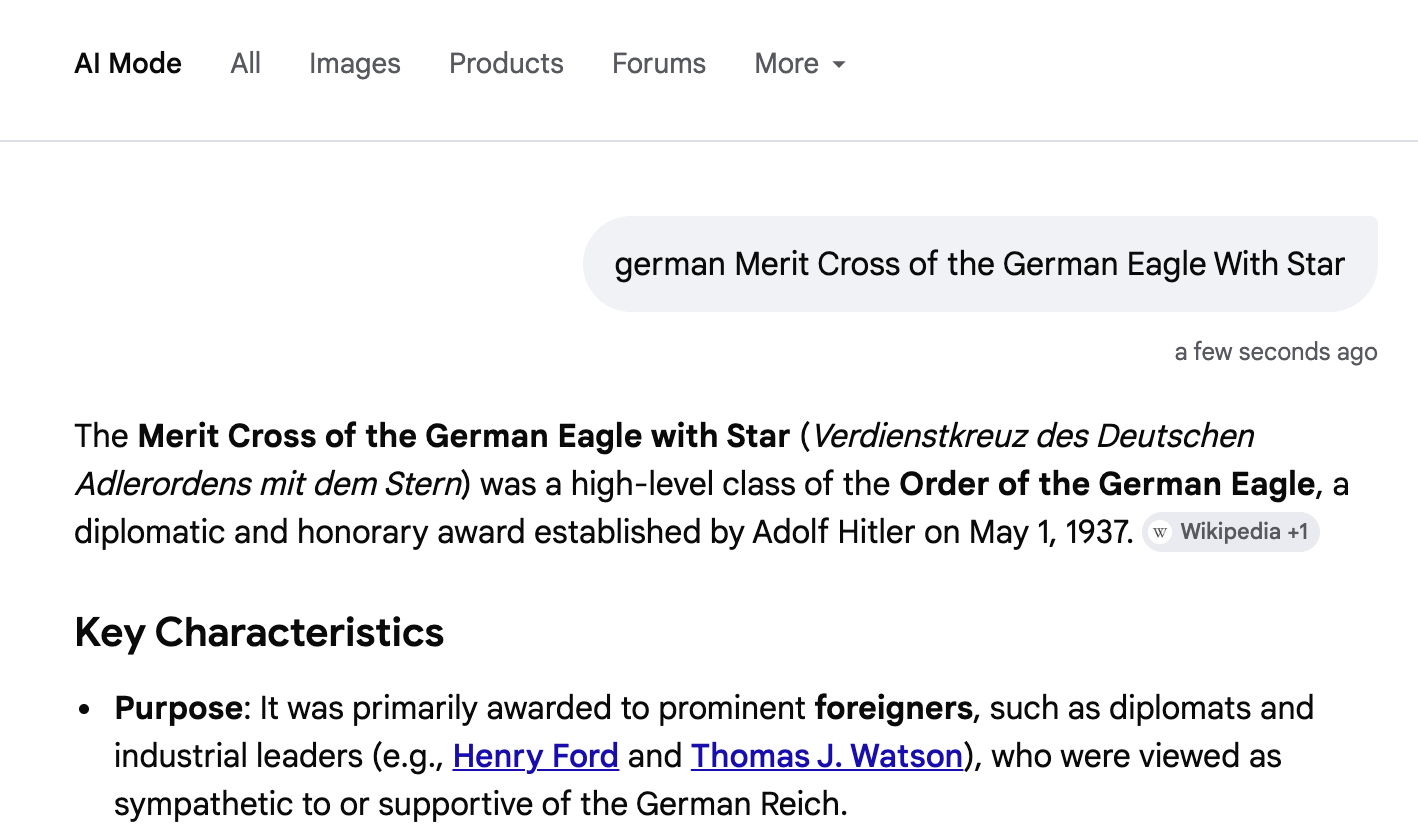
Task: Click the "a few seconds ago" timestamp
Action: tap(1275, 352)
